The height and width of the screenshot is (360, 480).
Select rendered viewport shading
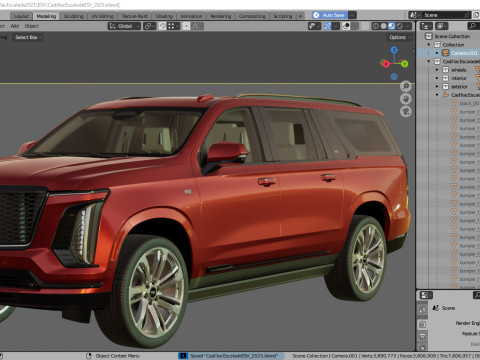point(400,26)
